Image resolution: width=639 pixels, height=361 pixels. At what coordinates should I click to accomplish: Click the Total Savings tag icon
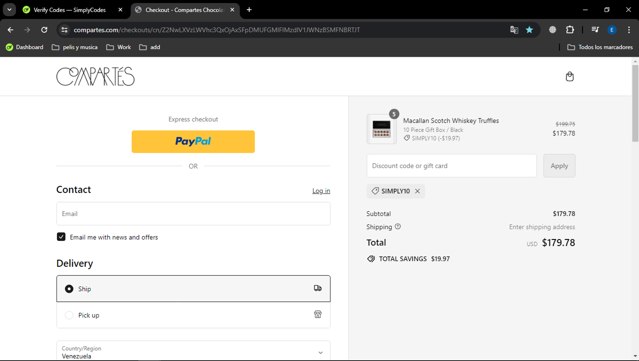click(x=371, y=259)
